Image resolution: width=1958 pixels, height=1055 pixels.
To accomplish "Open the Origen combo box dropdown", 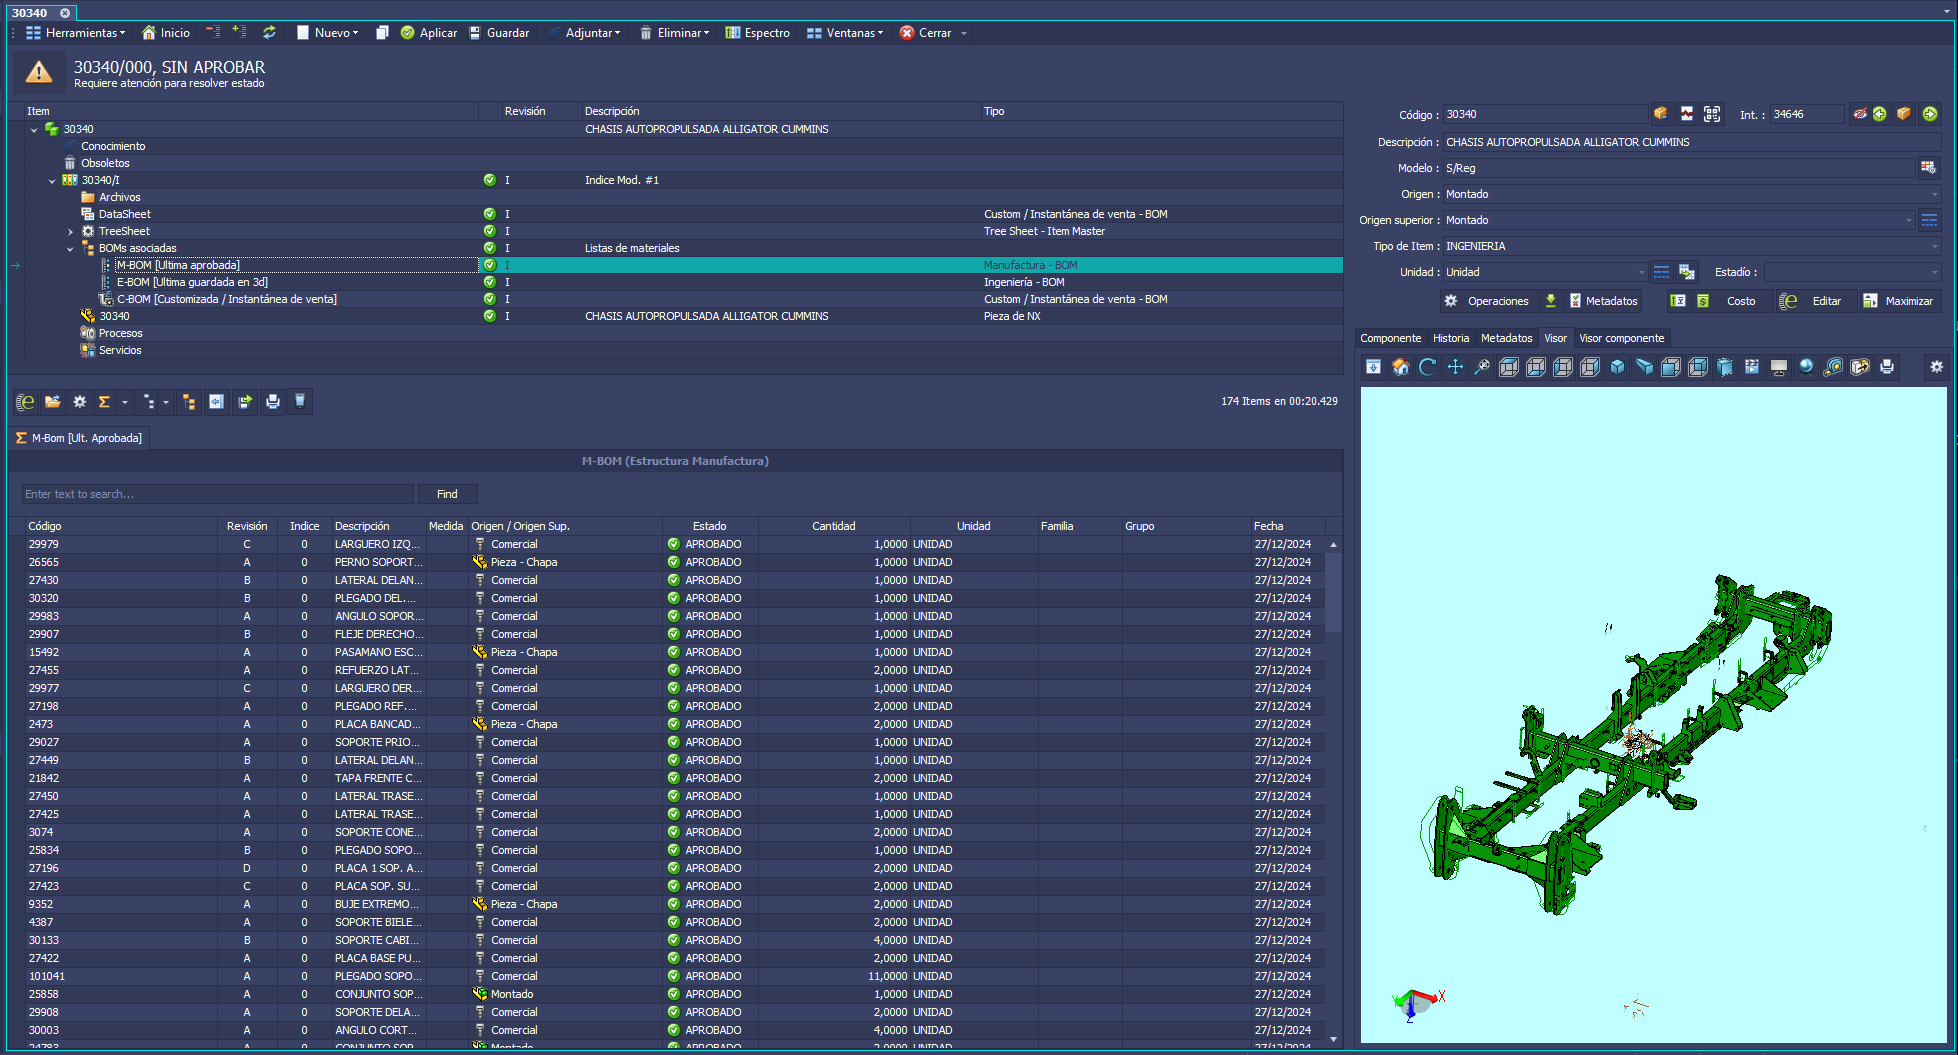I will (1934, 194).
